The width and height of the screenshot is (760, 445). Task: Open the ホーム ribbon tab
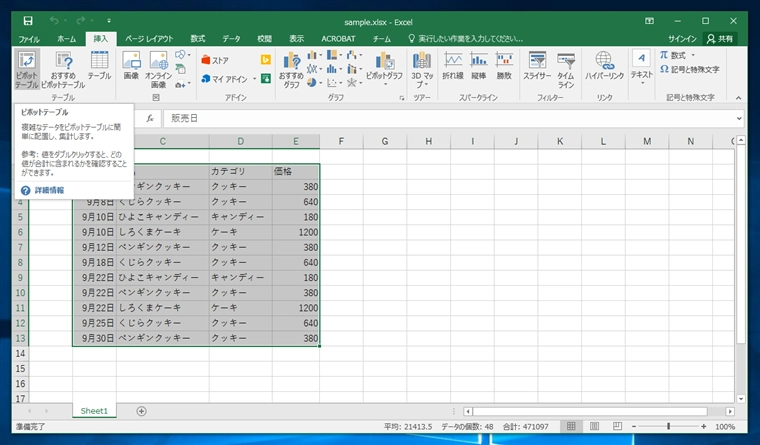(x=66, y=38)
